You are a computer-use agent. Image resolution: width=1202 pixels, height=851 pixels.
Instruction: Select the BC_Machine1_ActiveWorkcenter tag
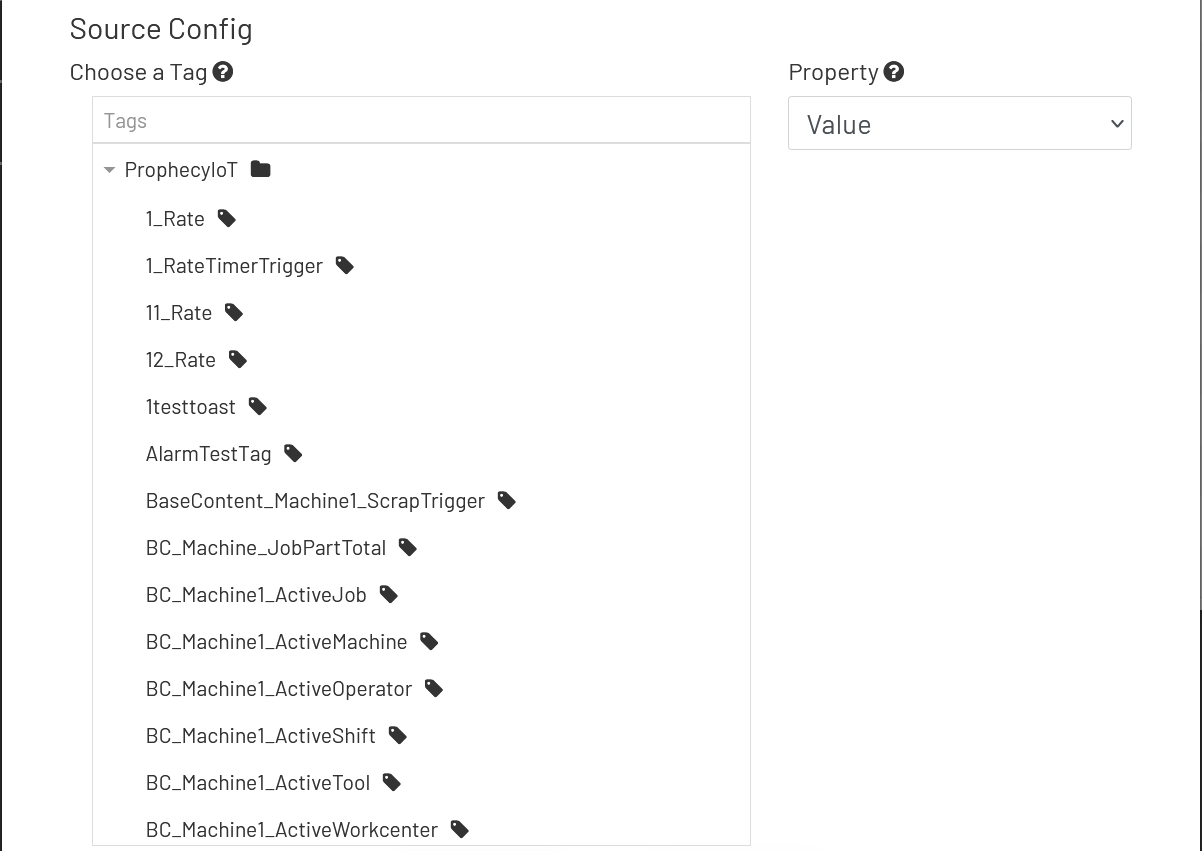[x=291, y=828]
